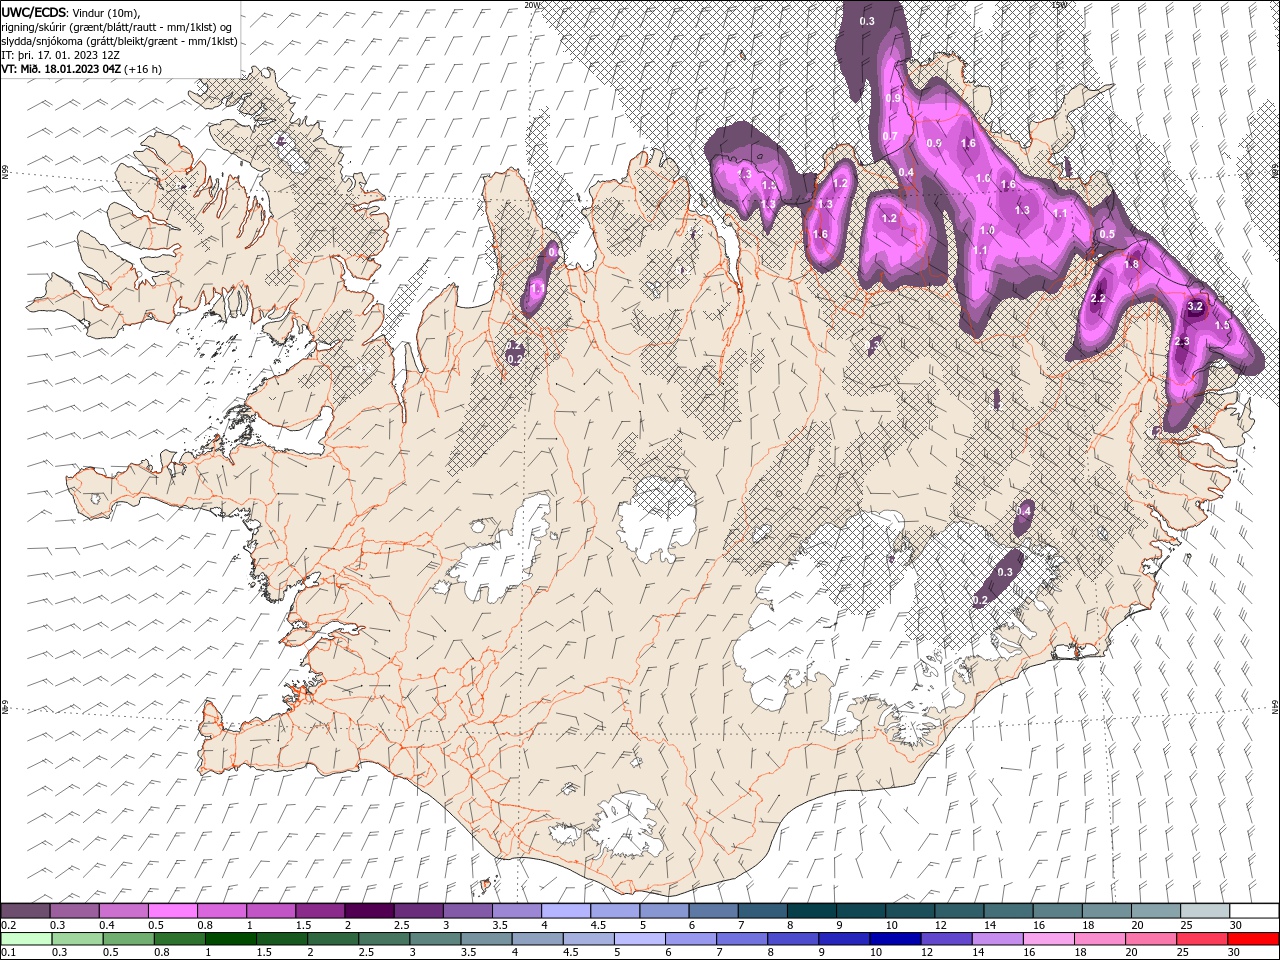Click the UWC/ECDS title text
1280x960 pixels.
pyautogui.click(x=34, y=12)
